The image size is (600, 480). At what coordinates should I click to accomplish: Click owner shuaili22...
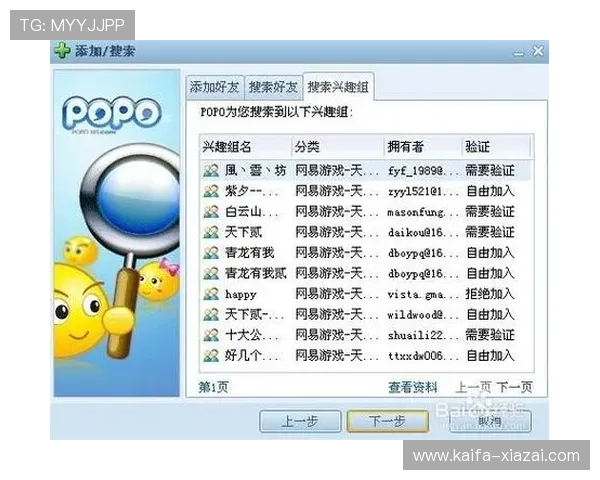coord(423,335)
